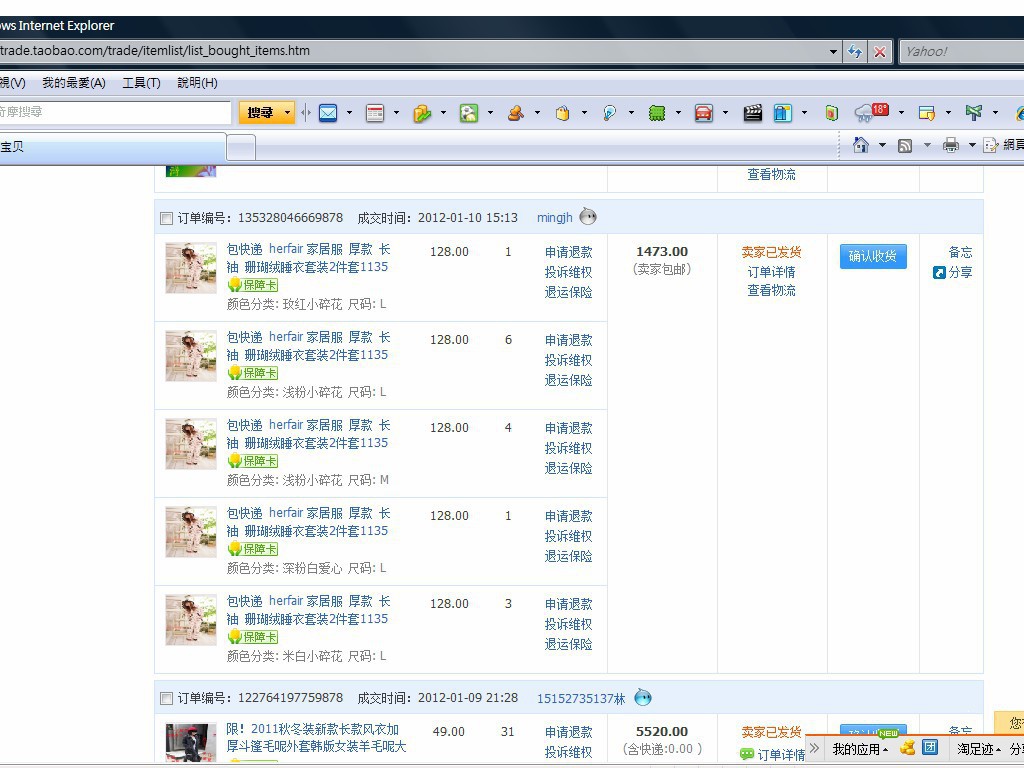
Task: Click the yellow window toolbar icon
Action: pyautogui.click(x=927, y=113)
